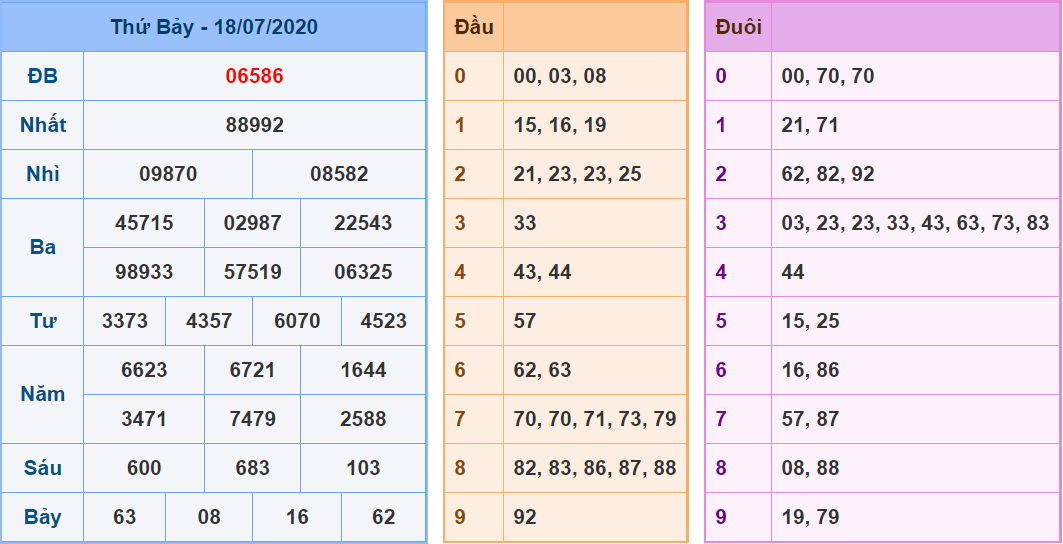The width and height of the screenshot is (1063, 544).
Task: Click the Đầu column header
Action: coord(474,27)
